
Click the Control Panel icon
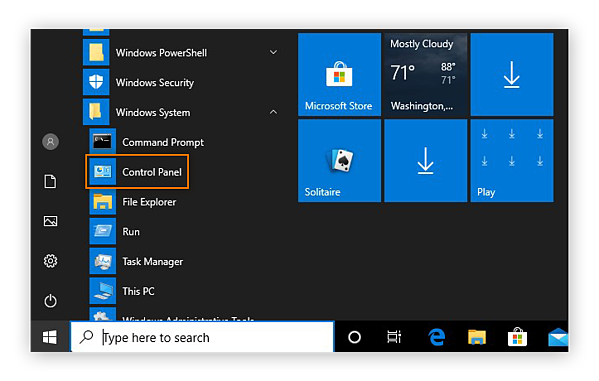point(102,172)
